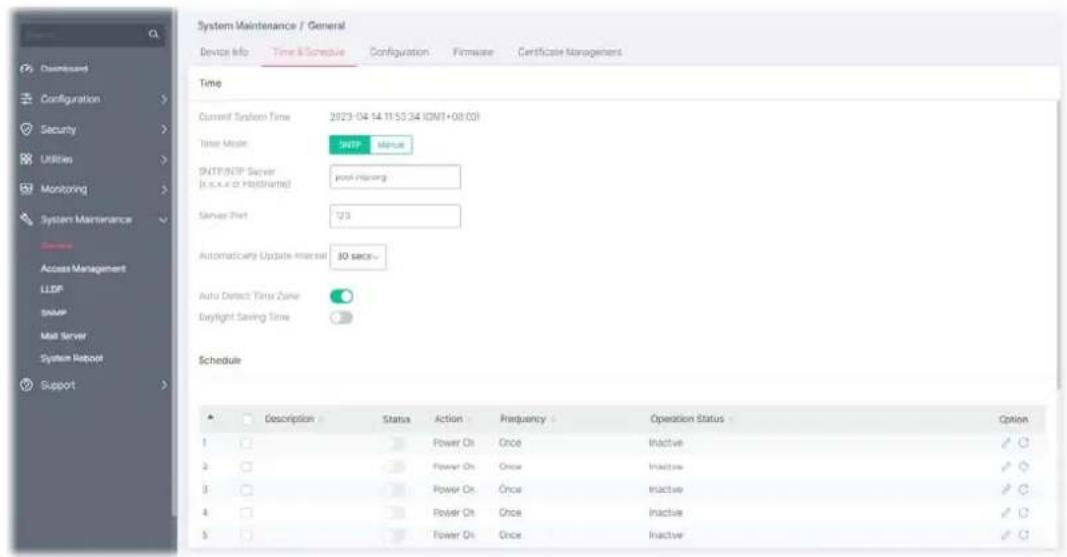The image size is (1067, 557).
Task: Check the box for schedule row 3
Action: [246, 490]
